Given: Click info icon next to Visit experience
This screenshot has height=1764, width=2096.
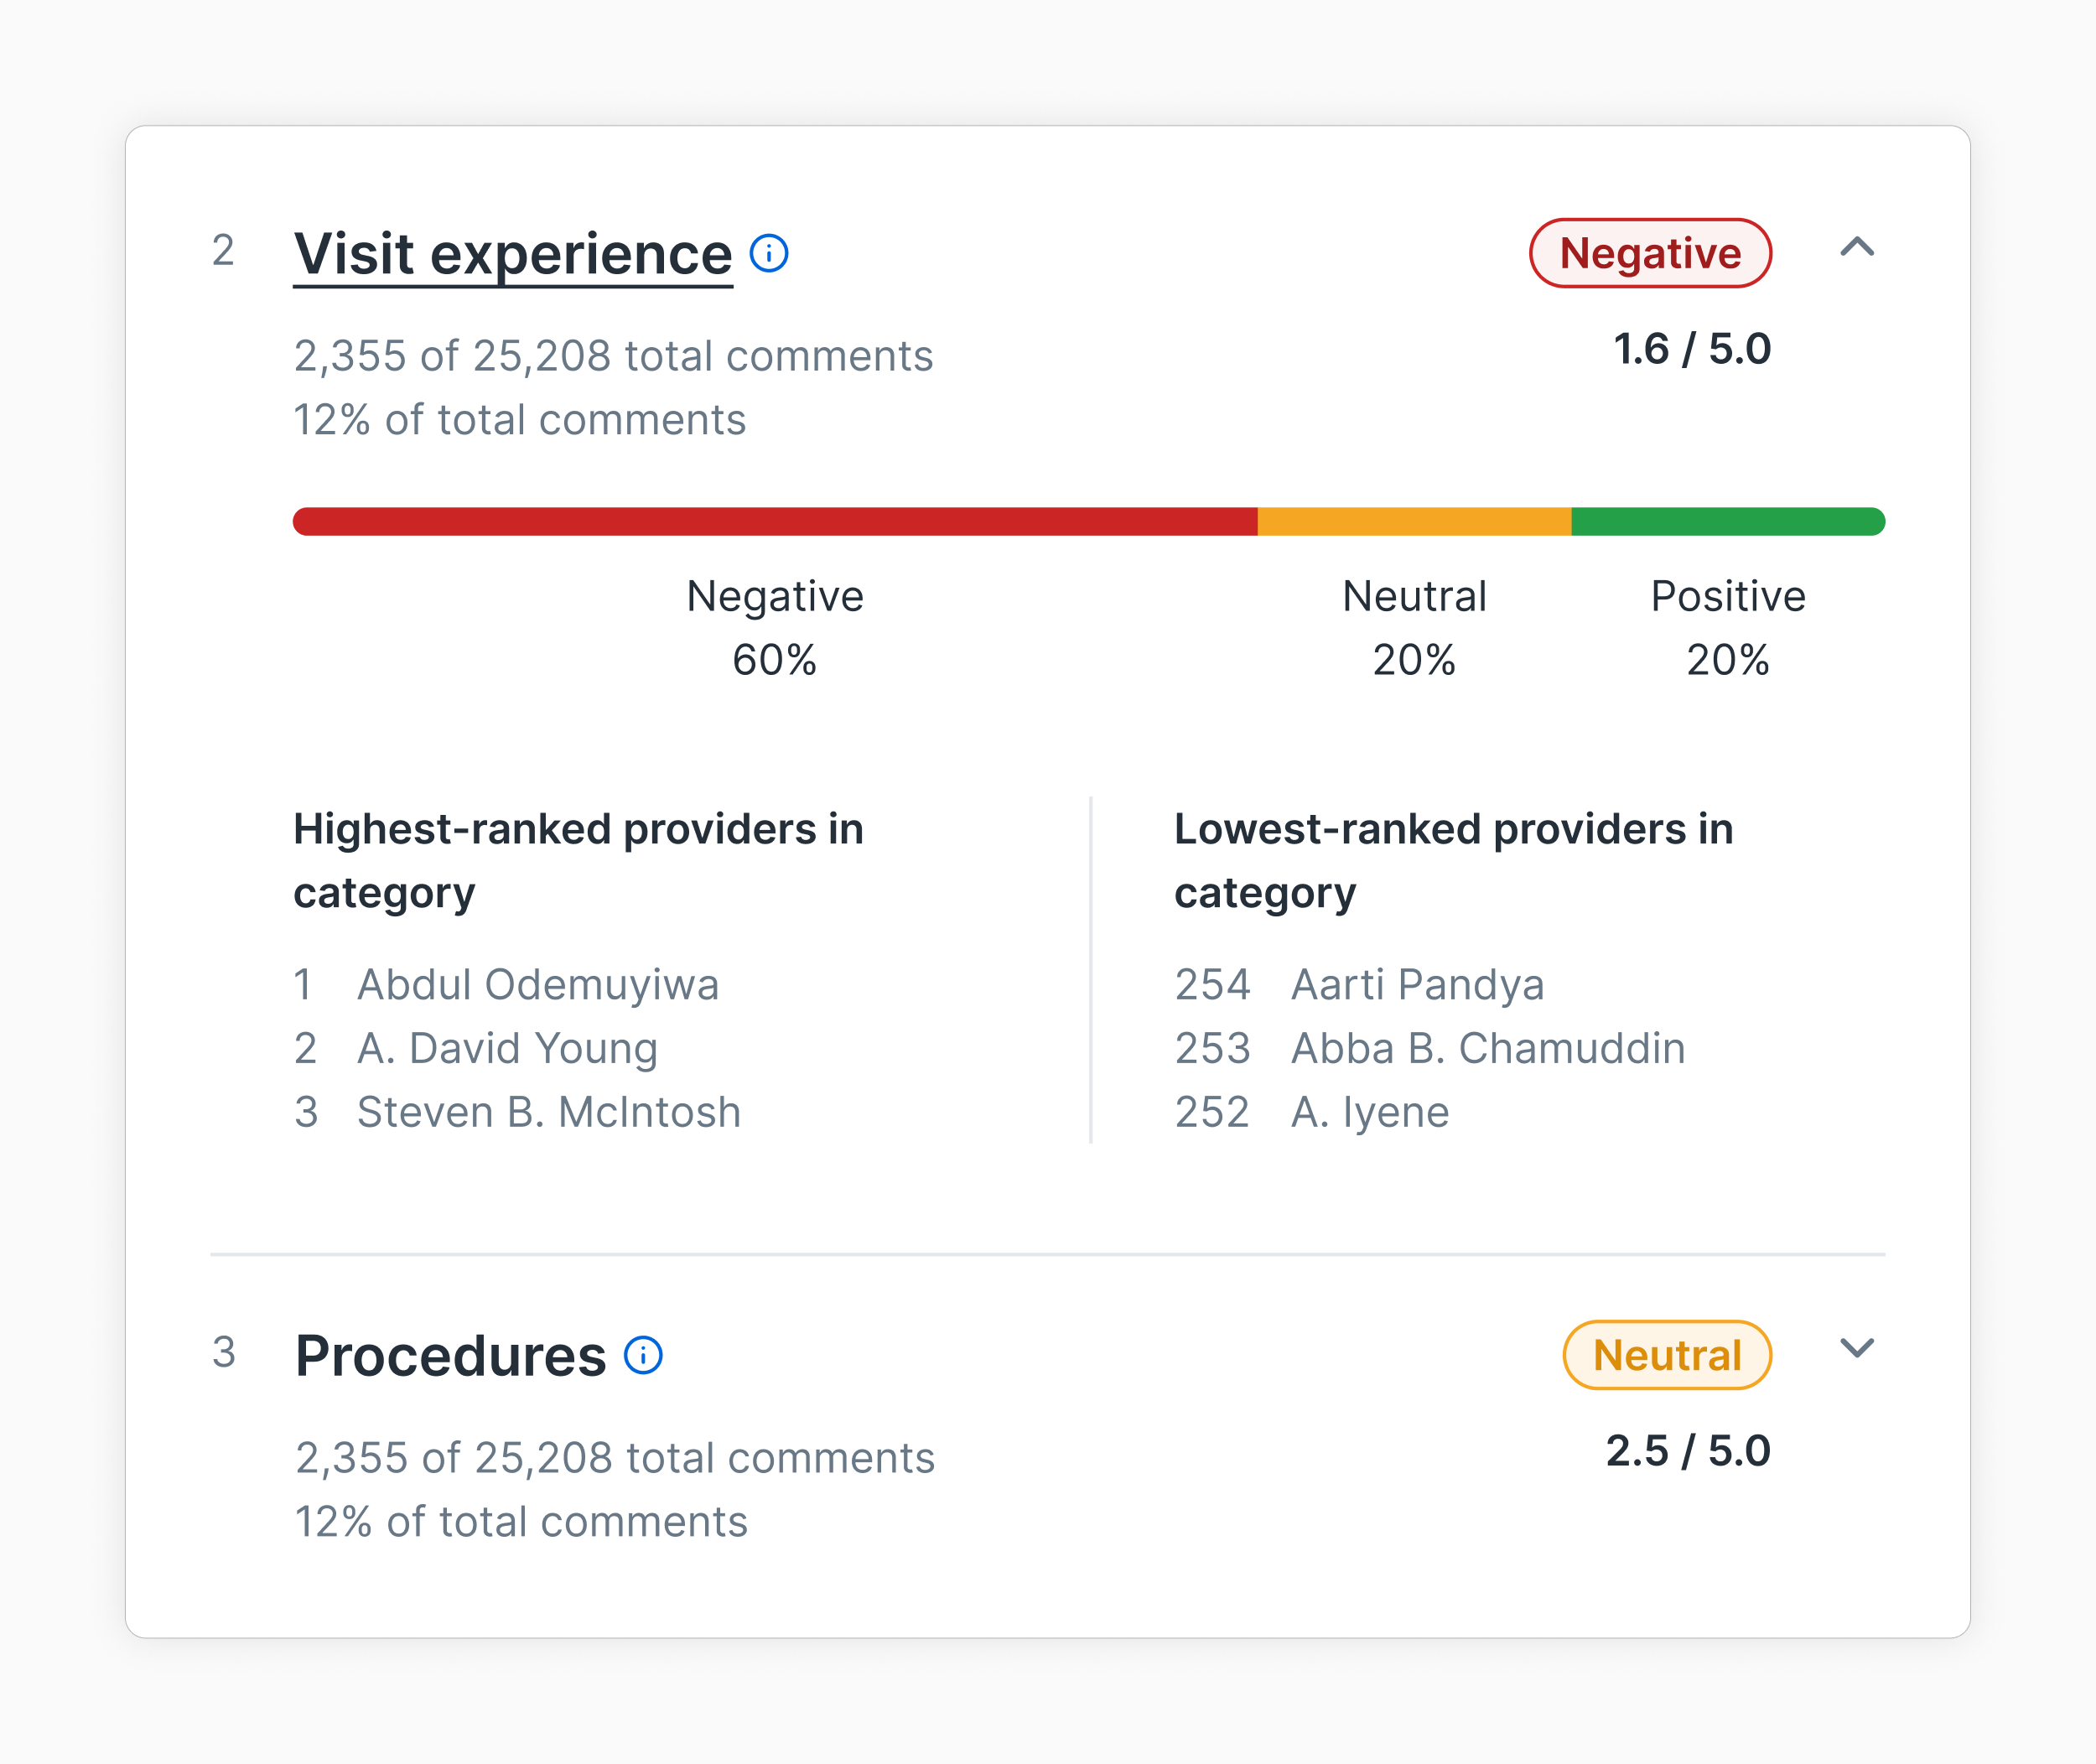Looking at the screenshot, I should point(769,253).
